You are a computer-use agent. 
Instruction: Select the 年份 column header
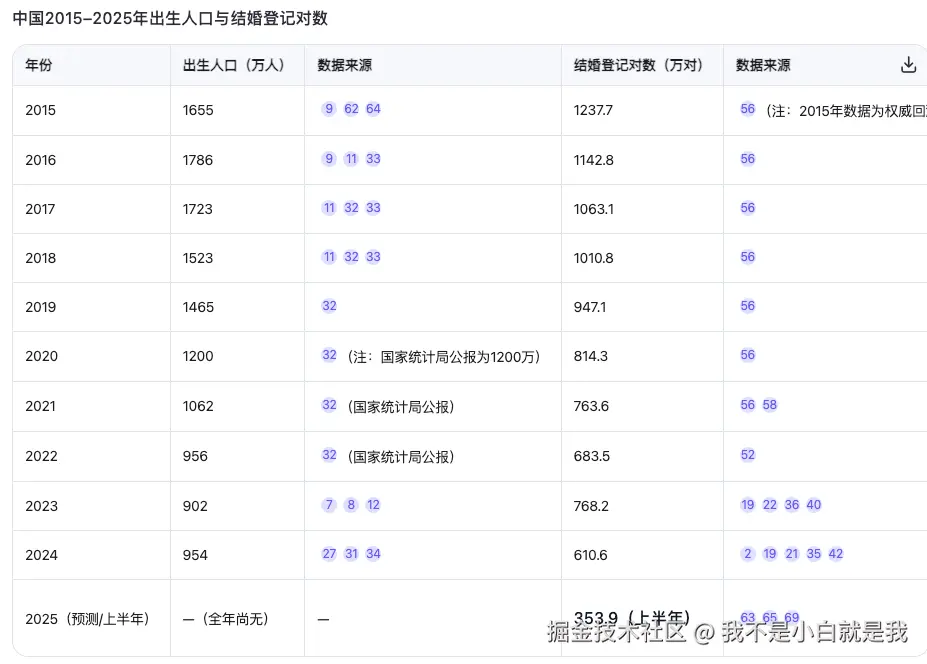tap(38, 64)
